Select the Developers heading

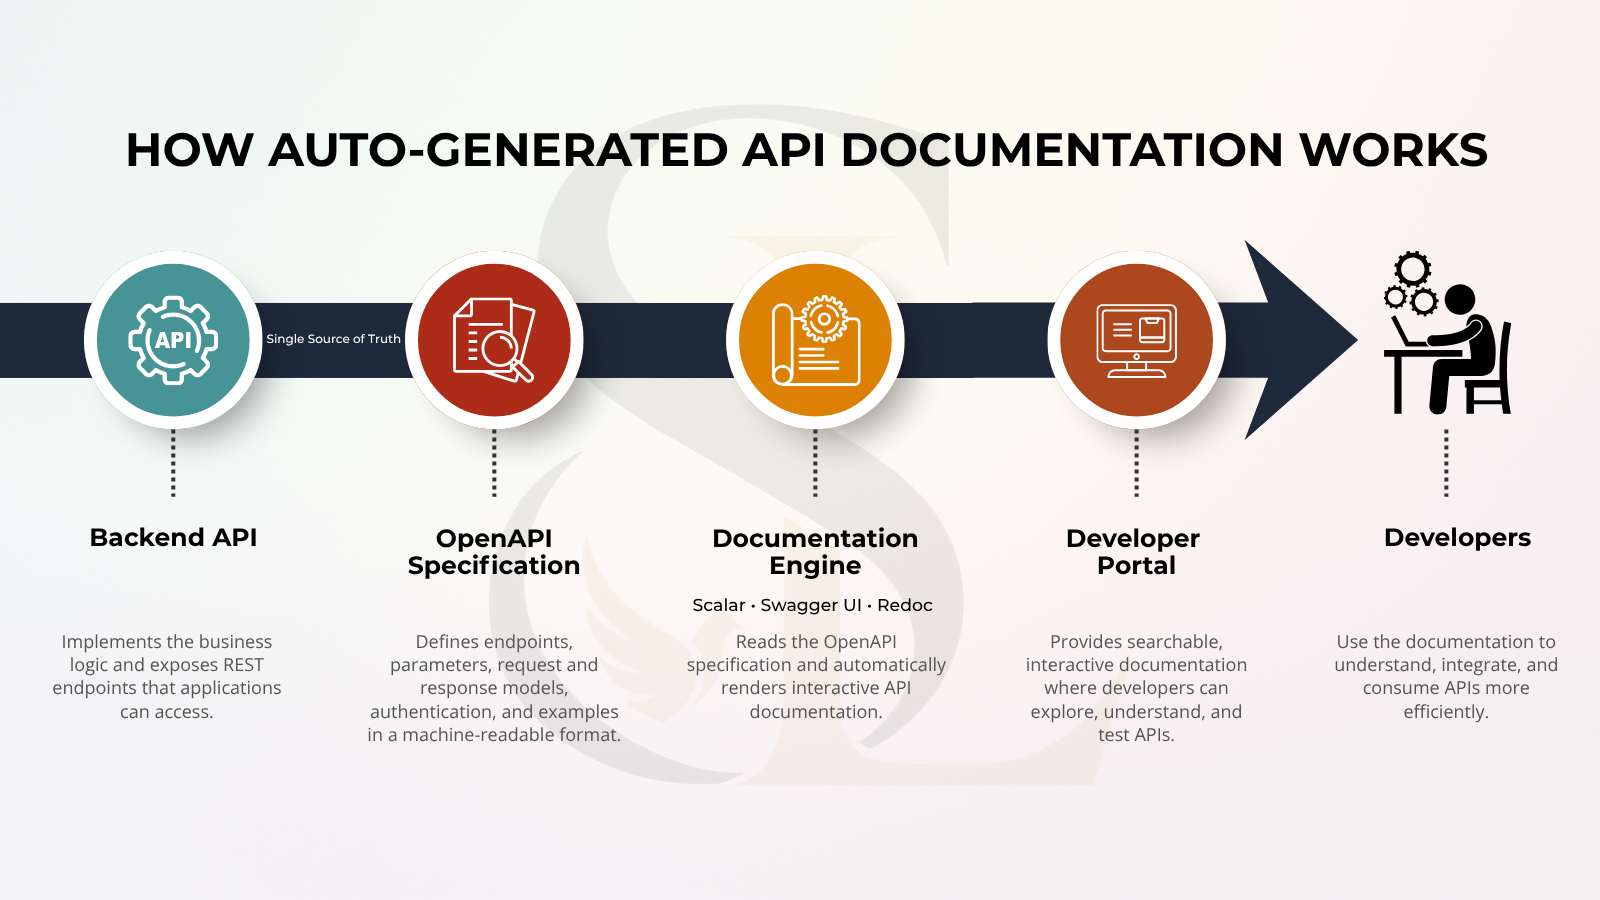tap(1457, 538)
